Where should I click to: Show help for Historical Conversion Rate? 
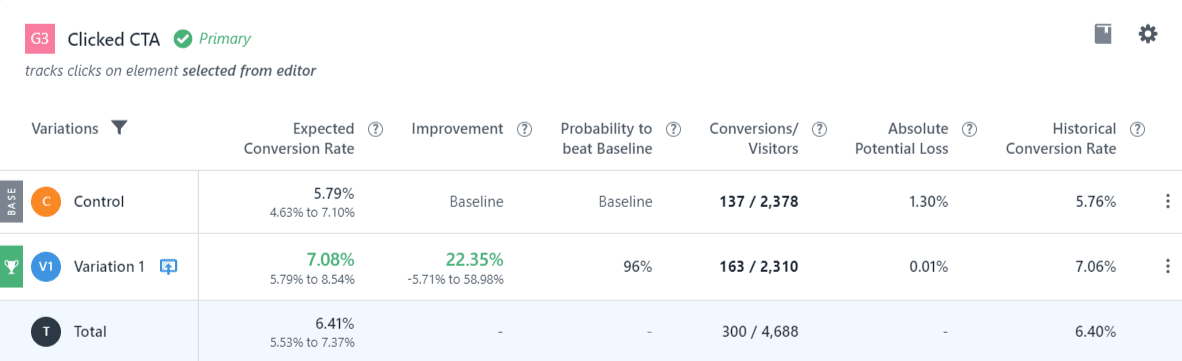point(1138,129)
